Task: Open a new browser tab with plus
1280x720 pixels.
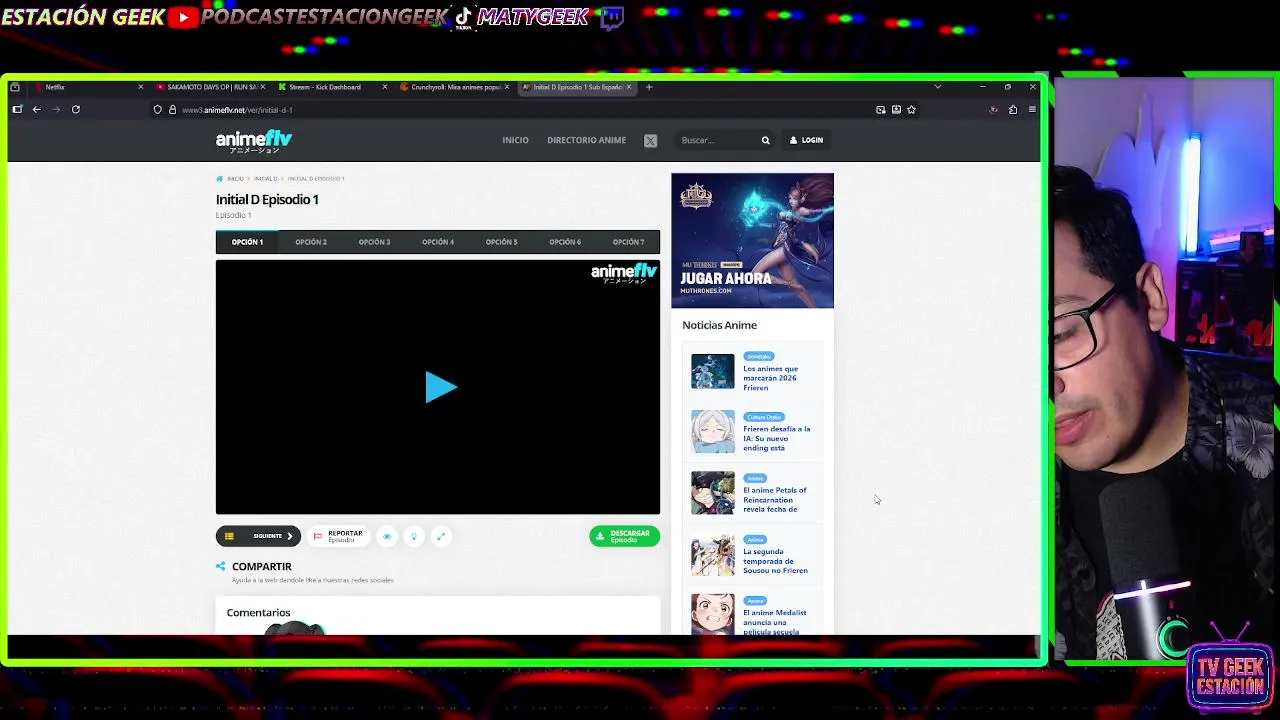Action: [x=649, y=87]
